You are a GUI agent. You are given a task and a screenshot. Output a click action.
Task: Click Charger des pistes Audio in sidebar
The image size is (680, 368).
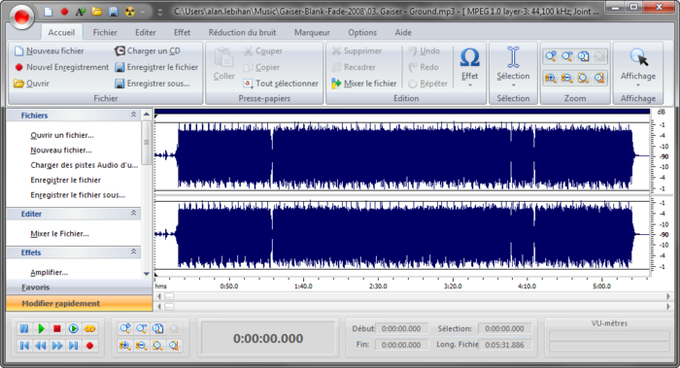click(84, 165)
